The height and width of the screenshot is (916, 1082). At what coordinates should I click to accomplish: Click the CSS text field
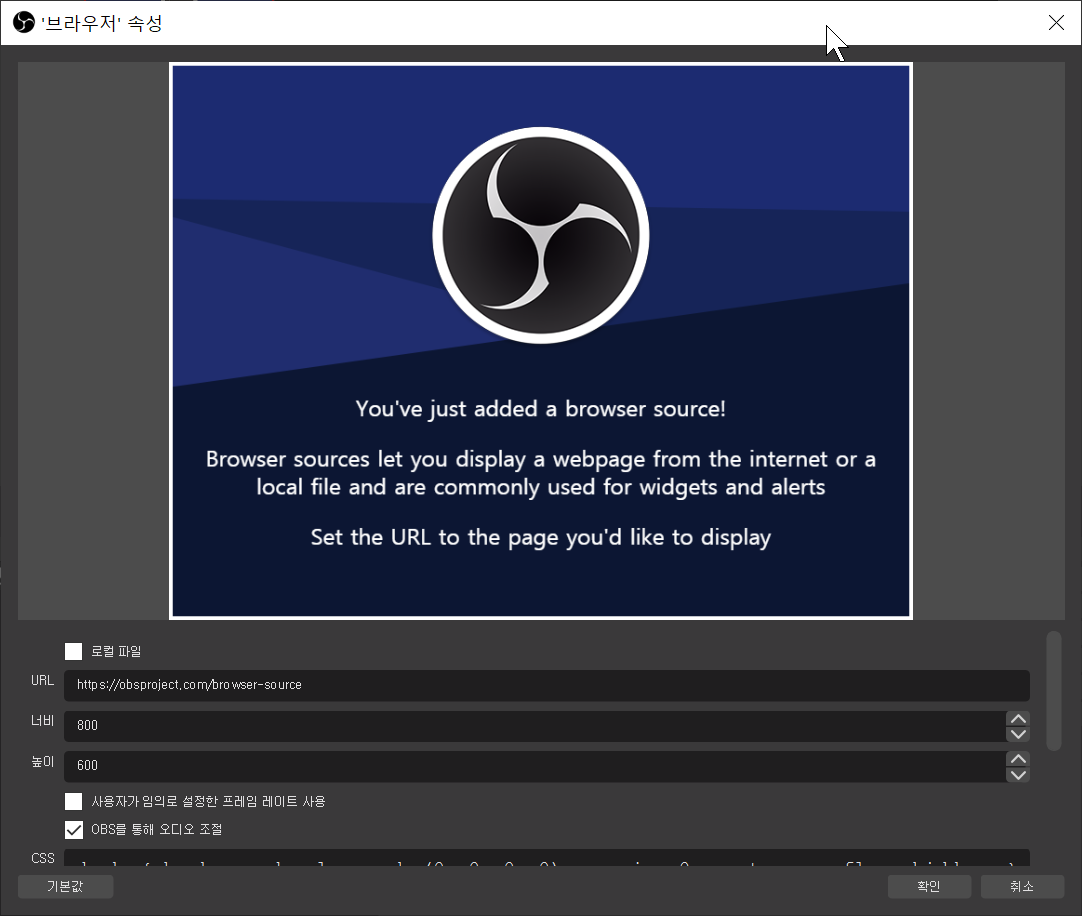[x=547, y=858]
